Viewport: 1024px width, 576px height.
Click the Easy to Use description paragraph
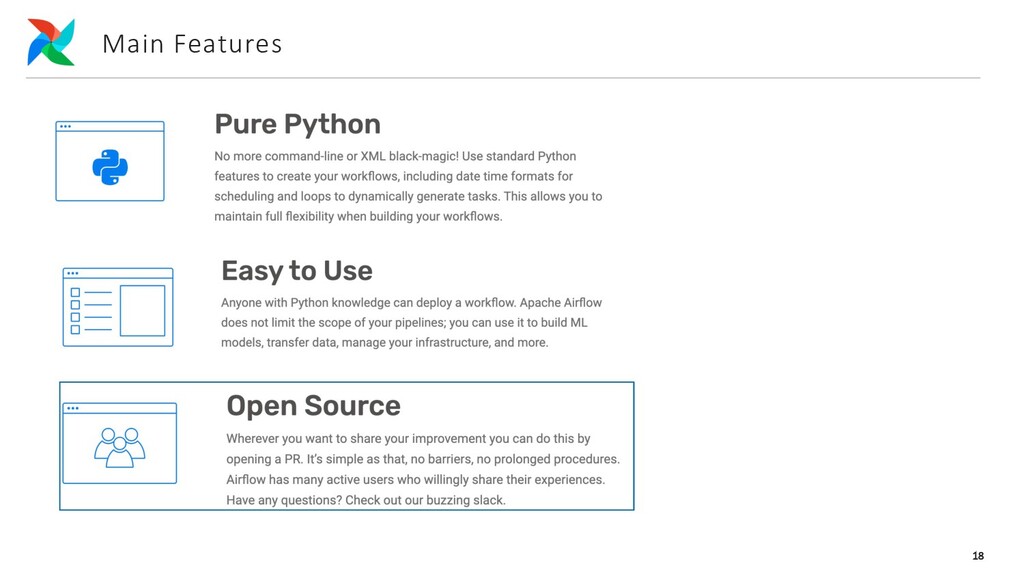[x=411, y=323]
